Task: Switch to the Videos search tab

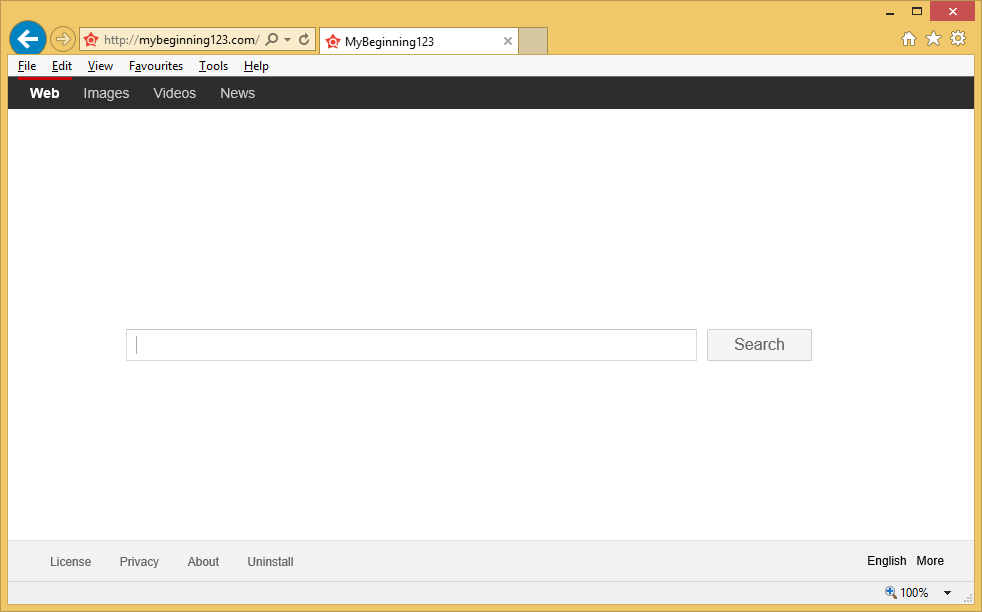Action: 174,93
